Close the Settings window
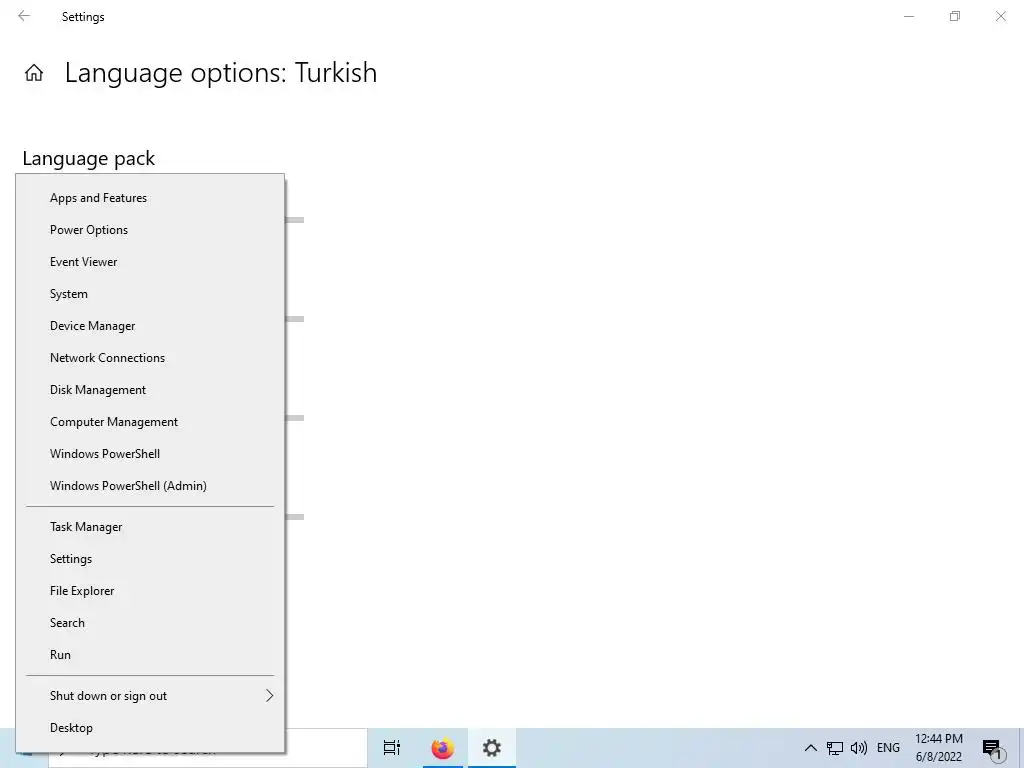Image resolution: width=1024 pixels, height=768 pixels. tap(1000, 16)
